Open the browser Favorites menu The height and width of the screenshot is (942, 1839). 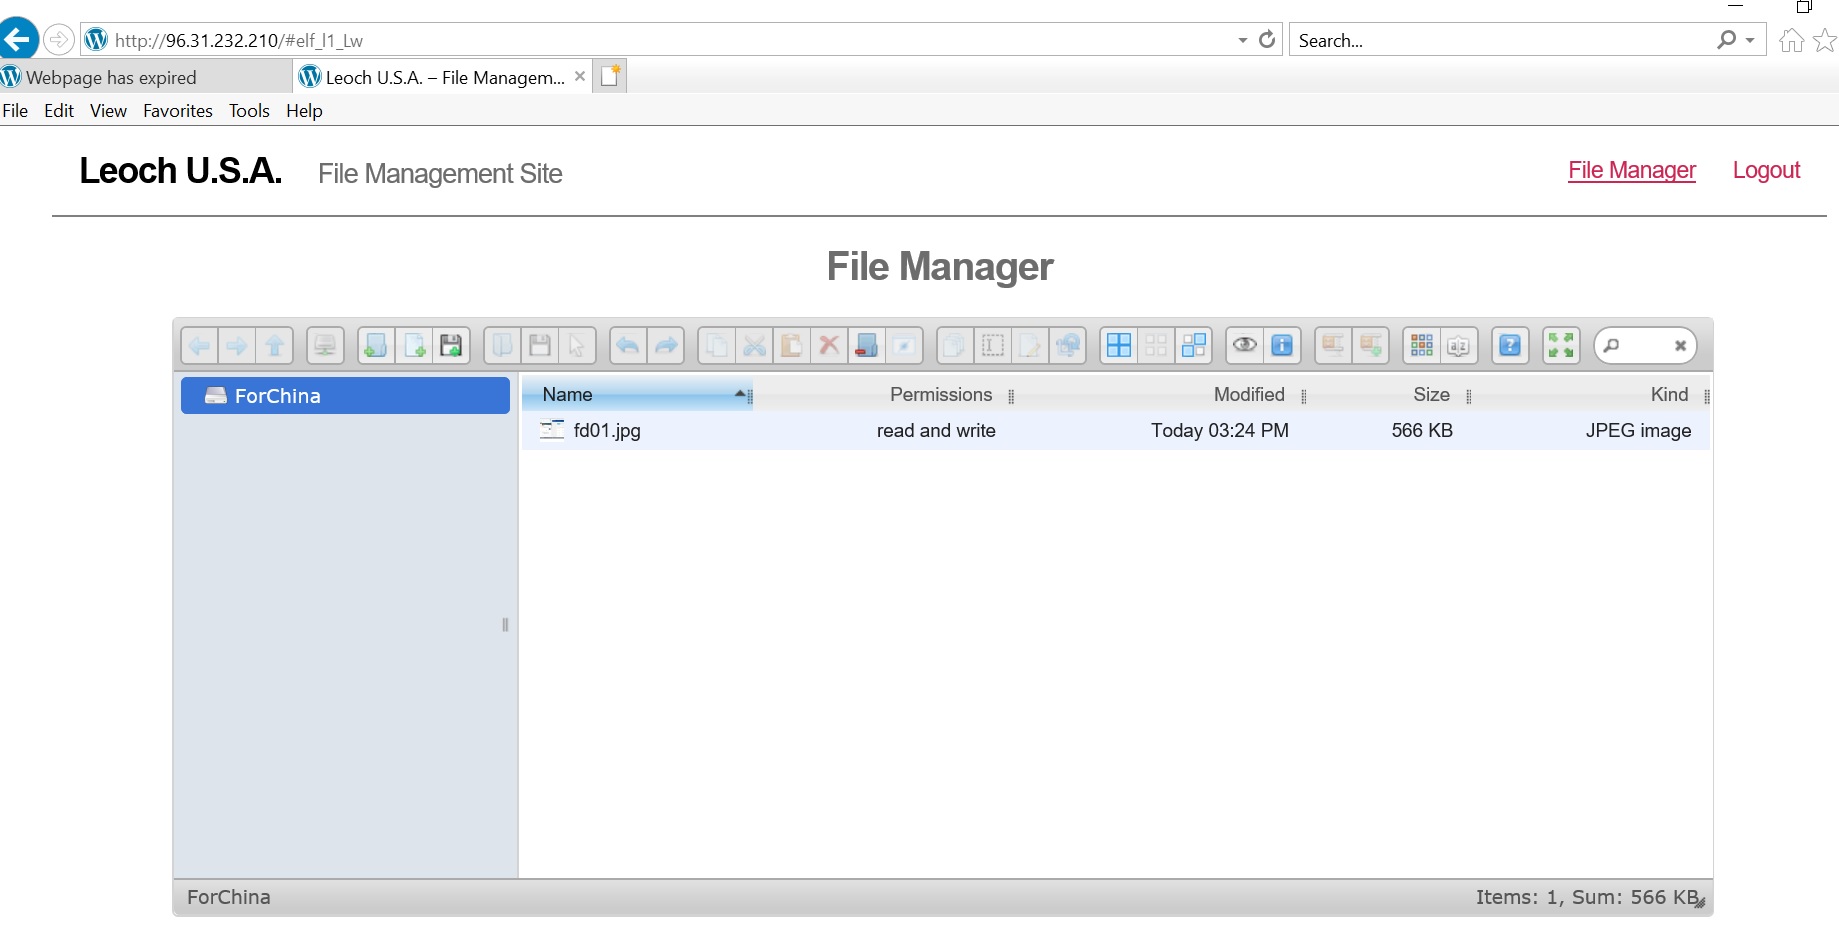[x=178, y=111]
